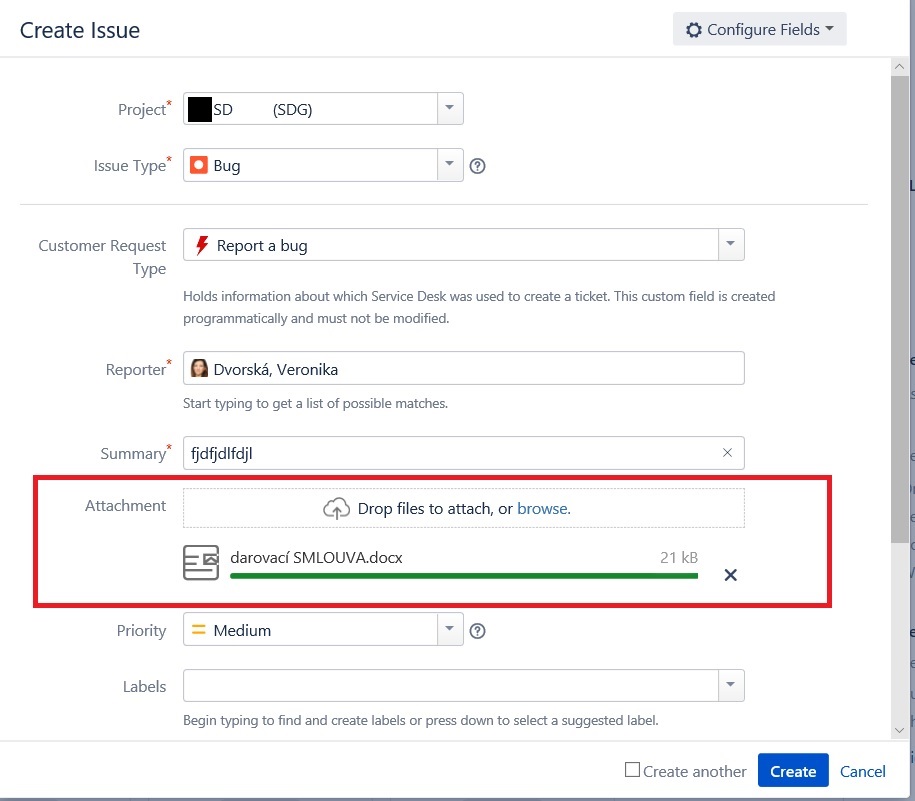This screenshot has width=915, height=801.
Task: Click the reporter avatar picture
Action: [199, 368]
